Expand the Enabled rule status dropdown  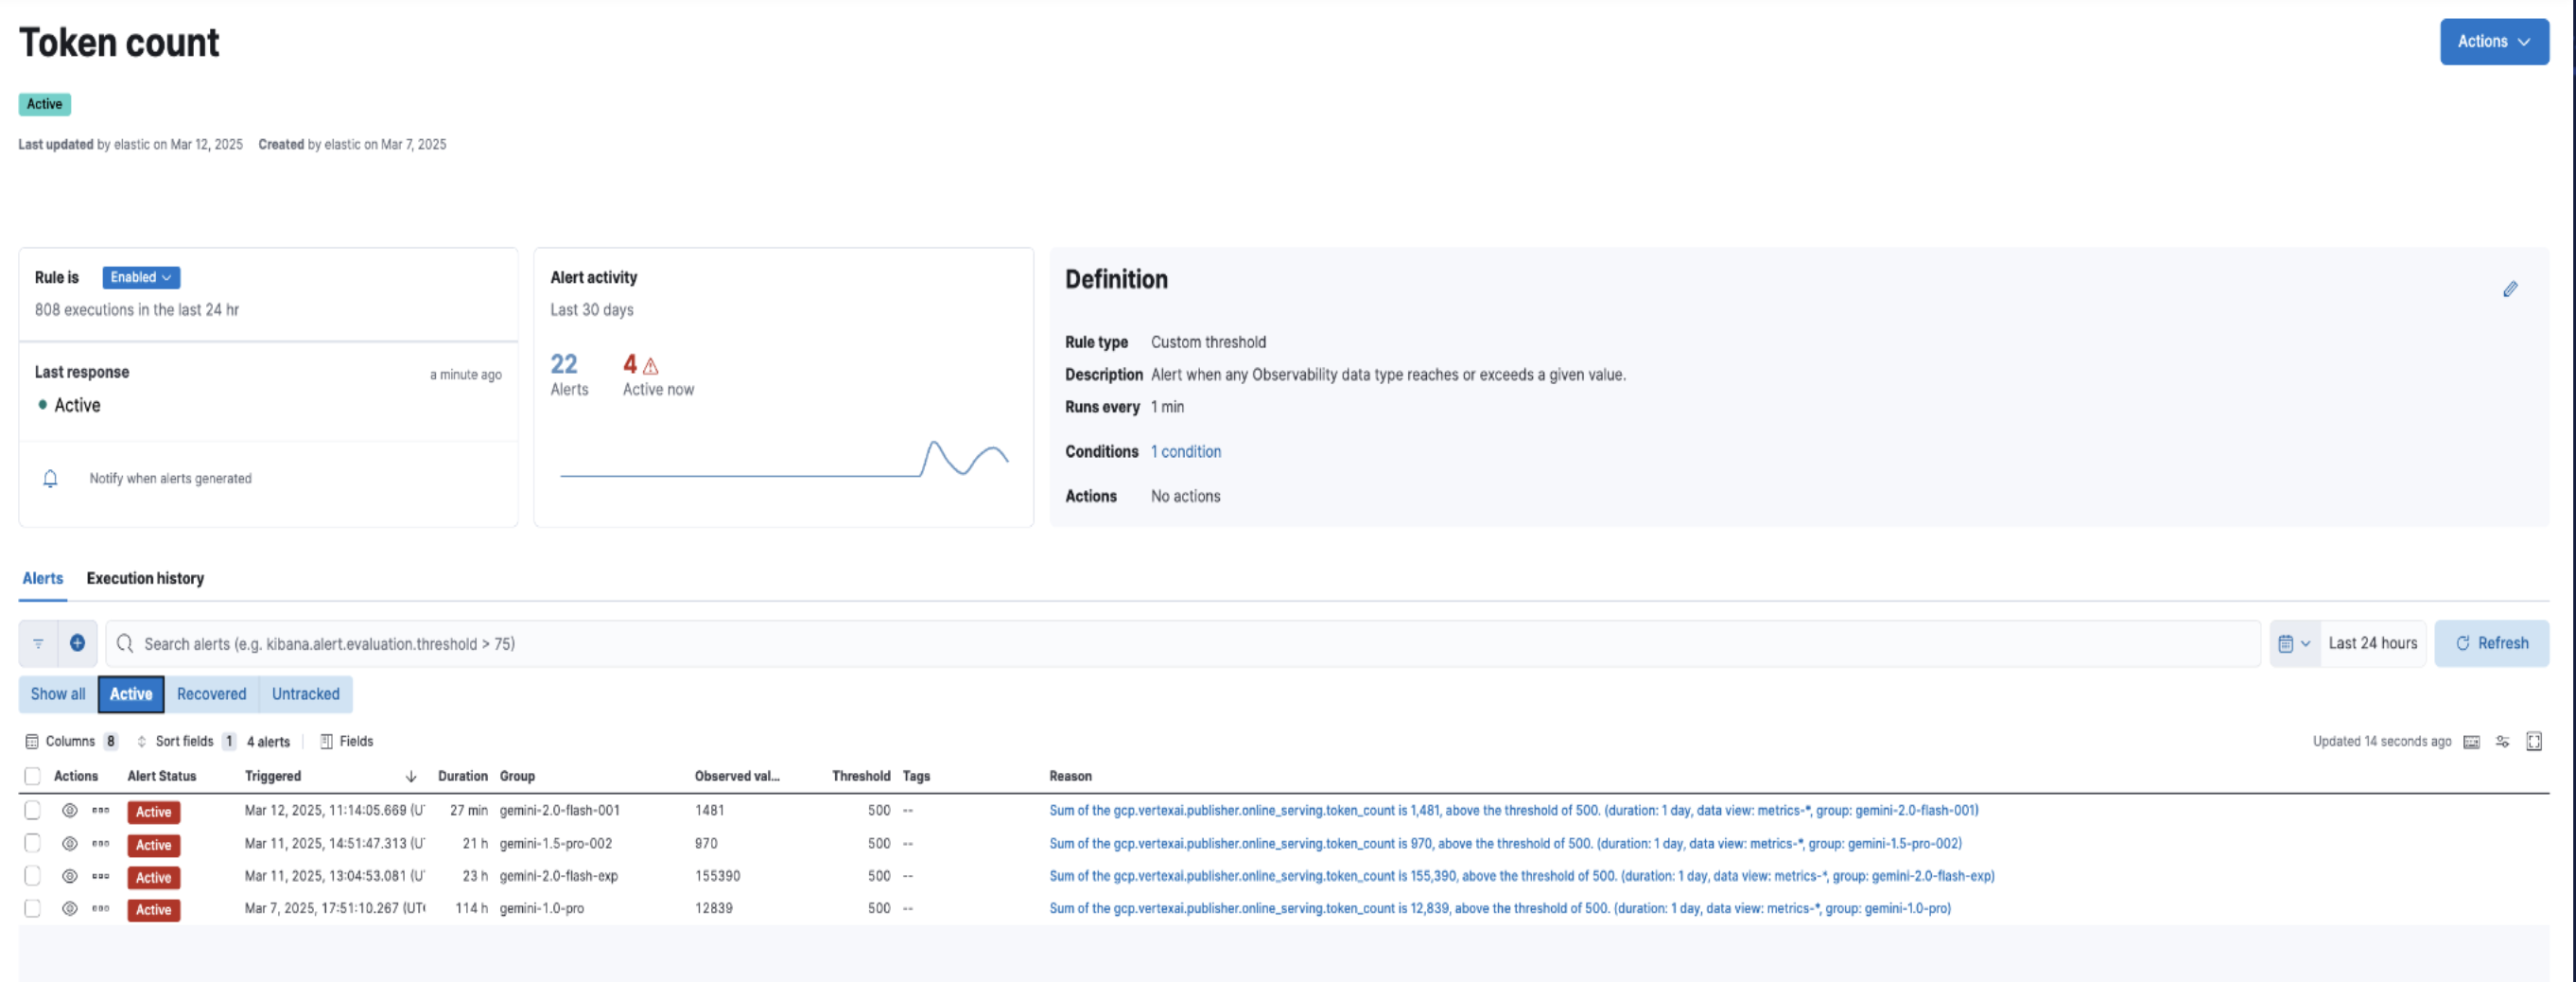[x=141, y=277]
